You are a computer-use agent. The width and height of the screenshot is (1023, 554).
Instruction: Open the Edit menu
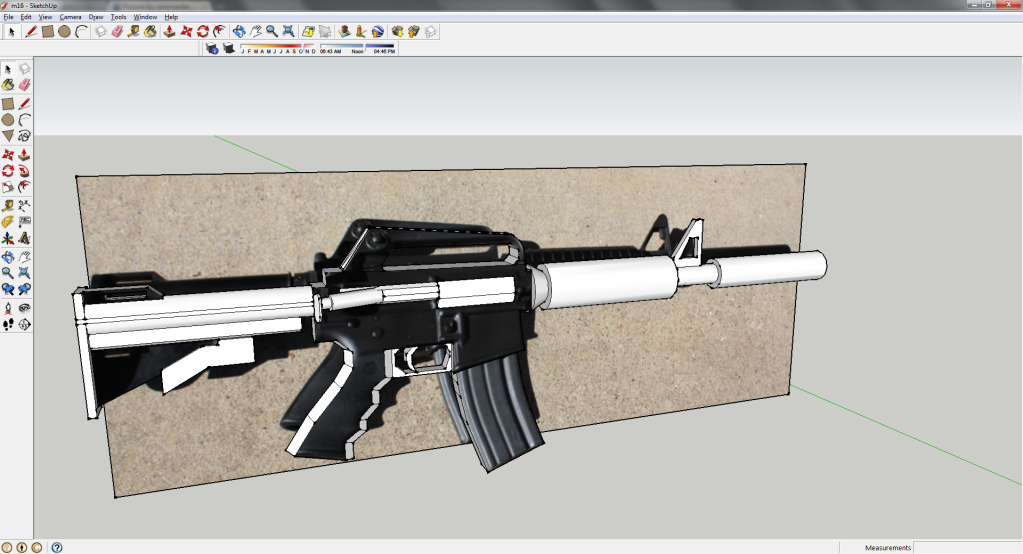pyautogui.click(x=26, y=17)
